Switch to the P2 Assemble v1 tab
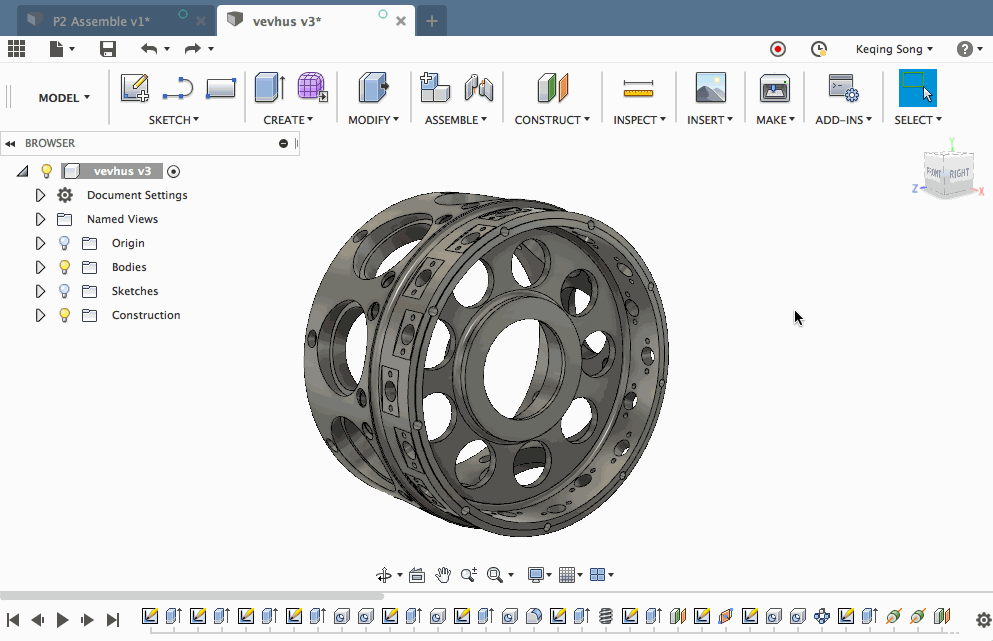The width and height of the screenshot is (993, 641). pyautogui.click(x=100, y=20)
